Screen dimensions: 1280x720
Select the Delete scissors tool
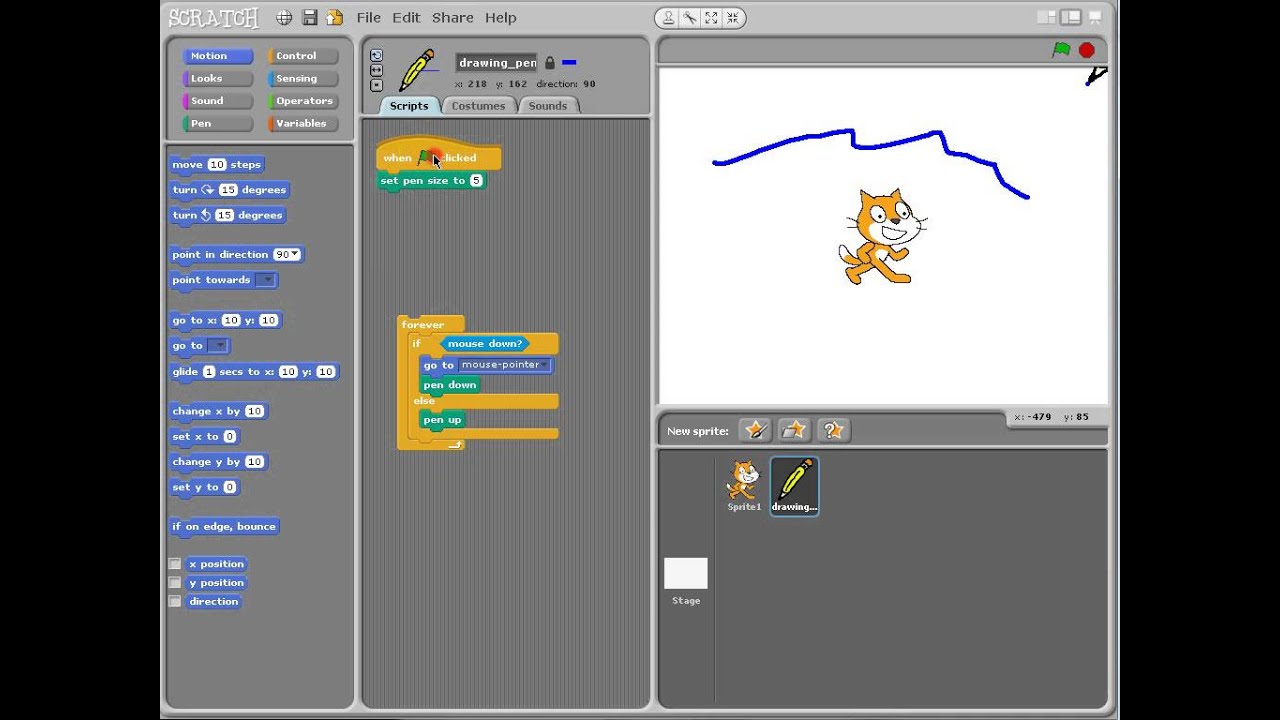coord(689,18)
